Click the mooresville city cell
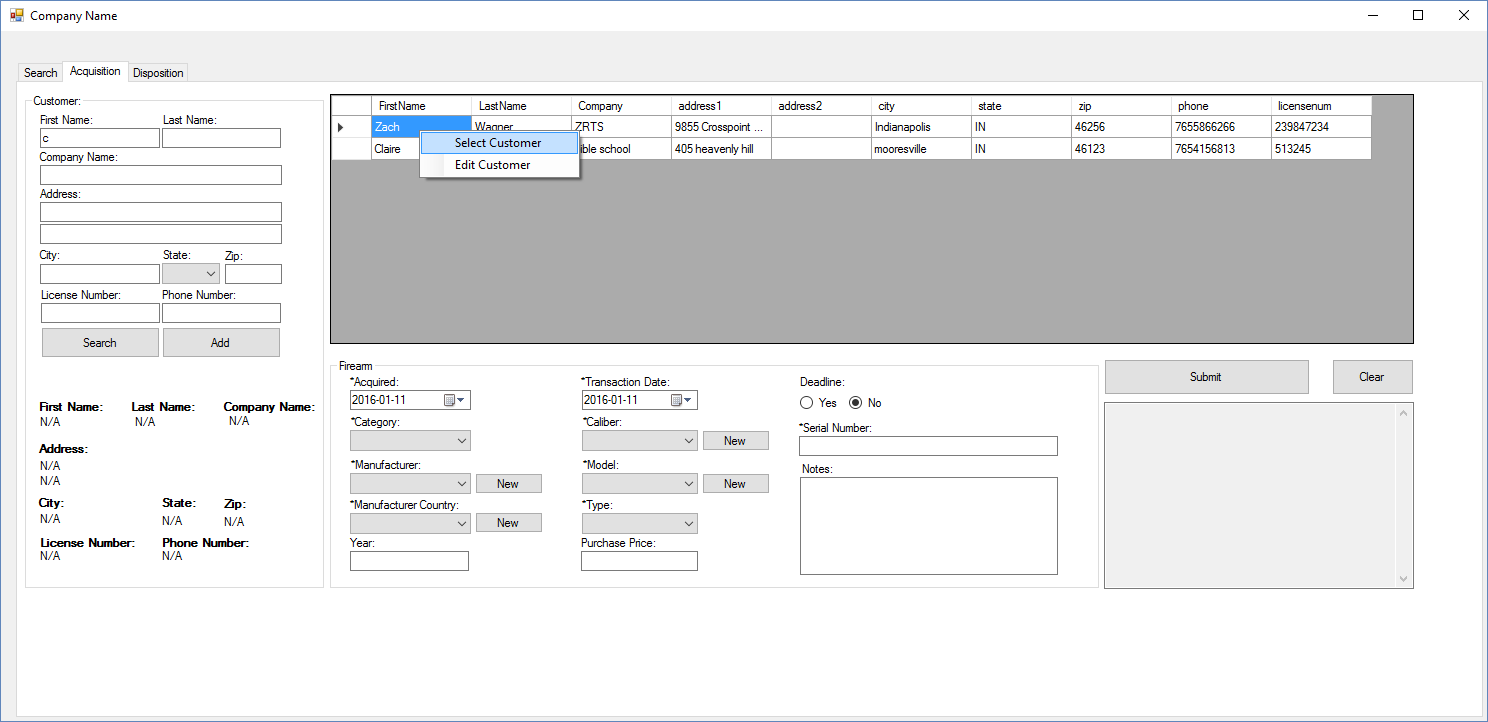1488x722 pixels. point(921,149)
